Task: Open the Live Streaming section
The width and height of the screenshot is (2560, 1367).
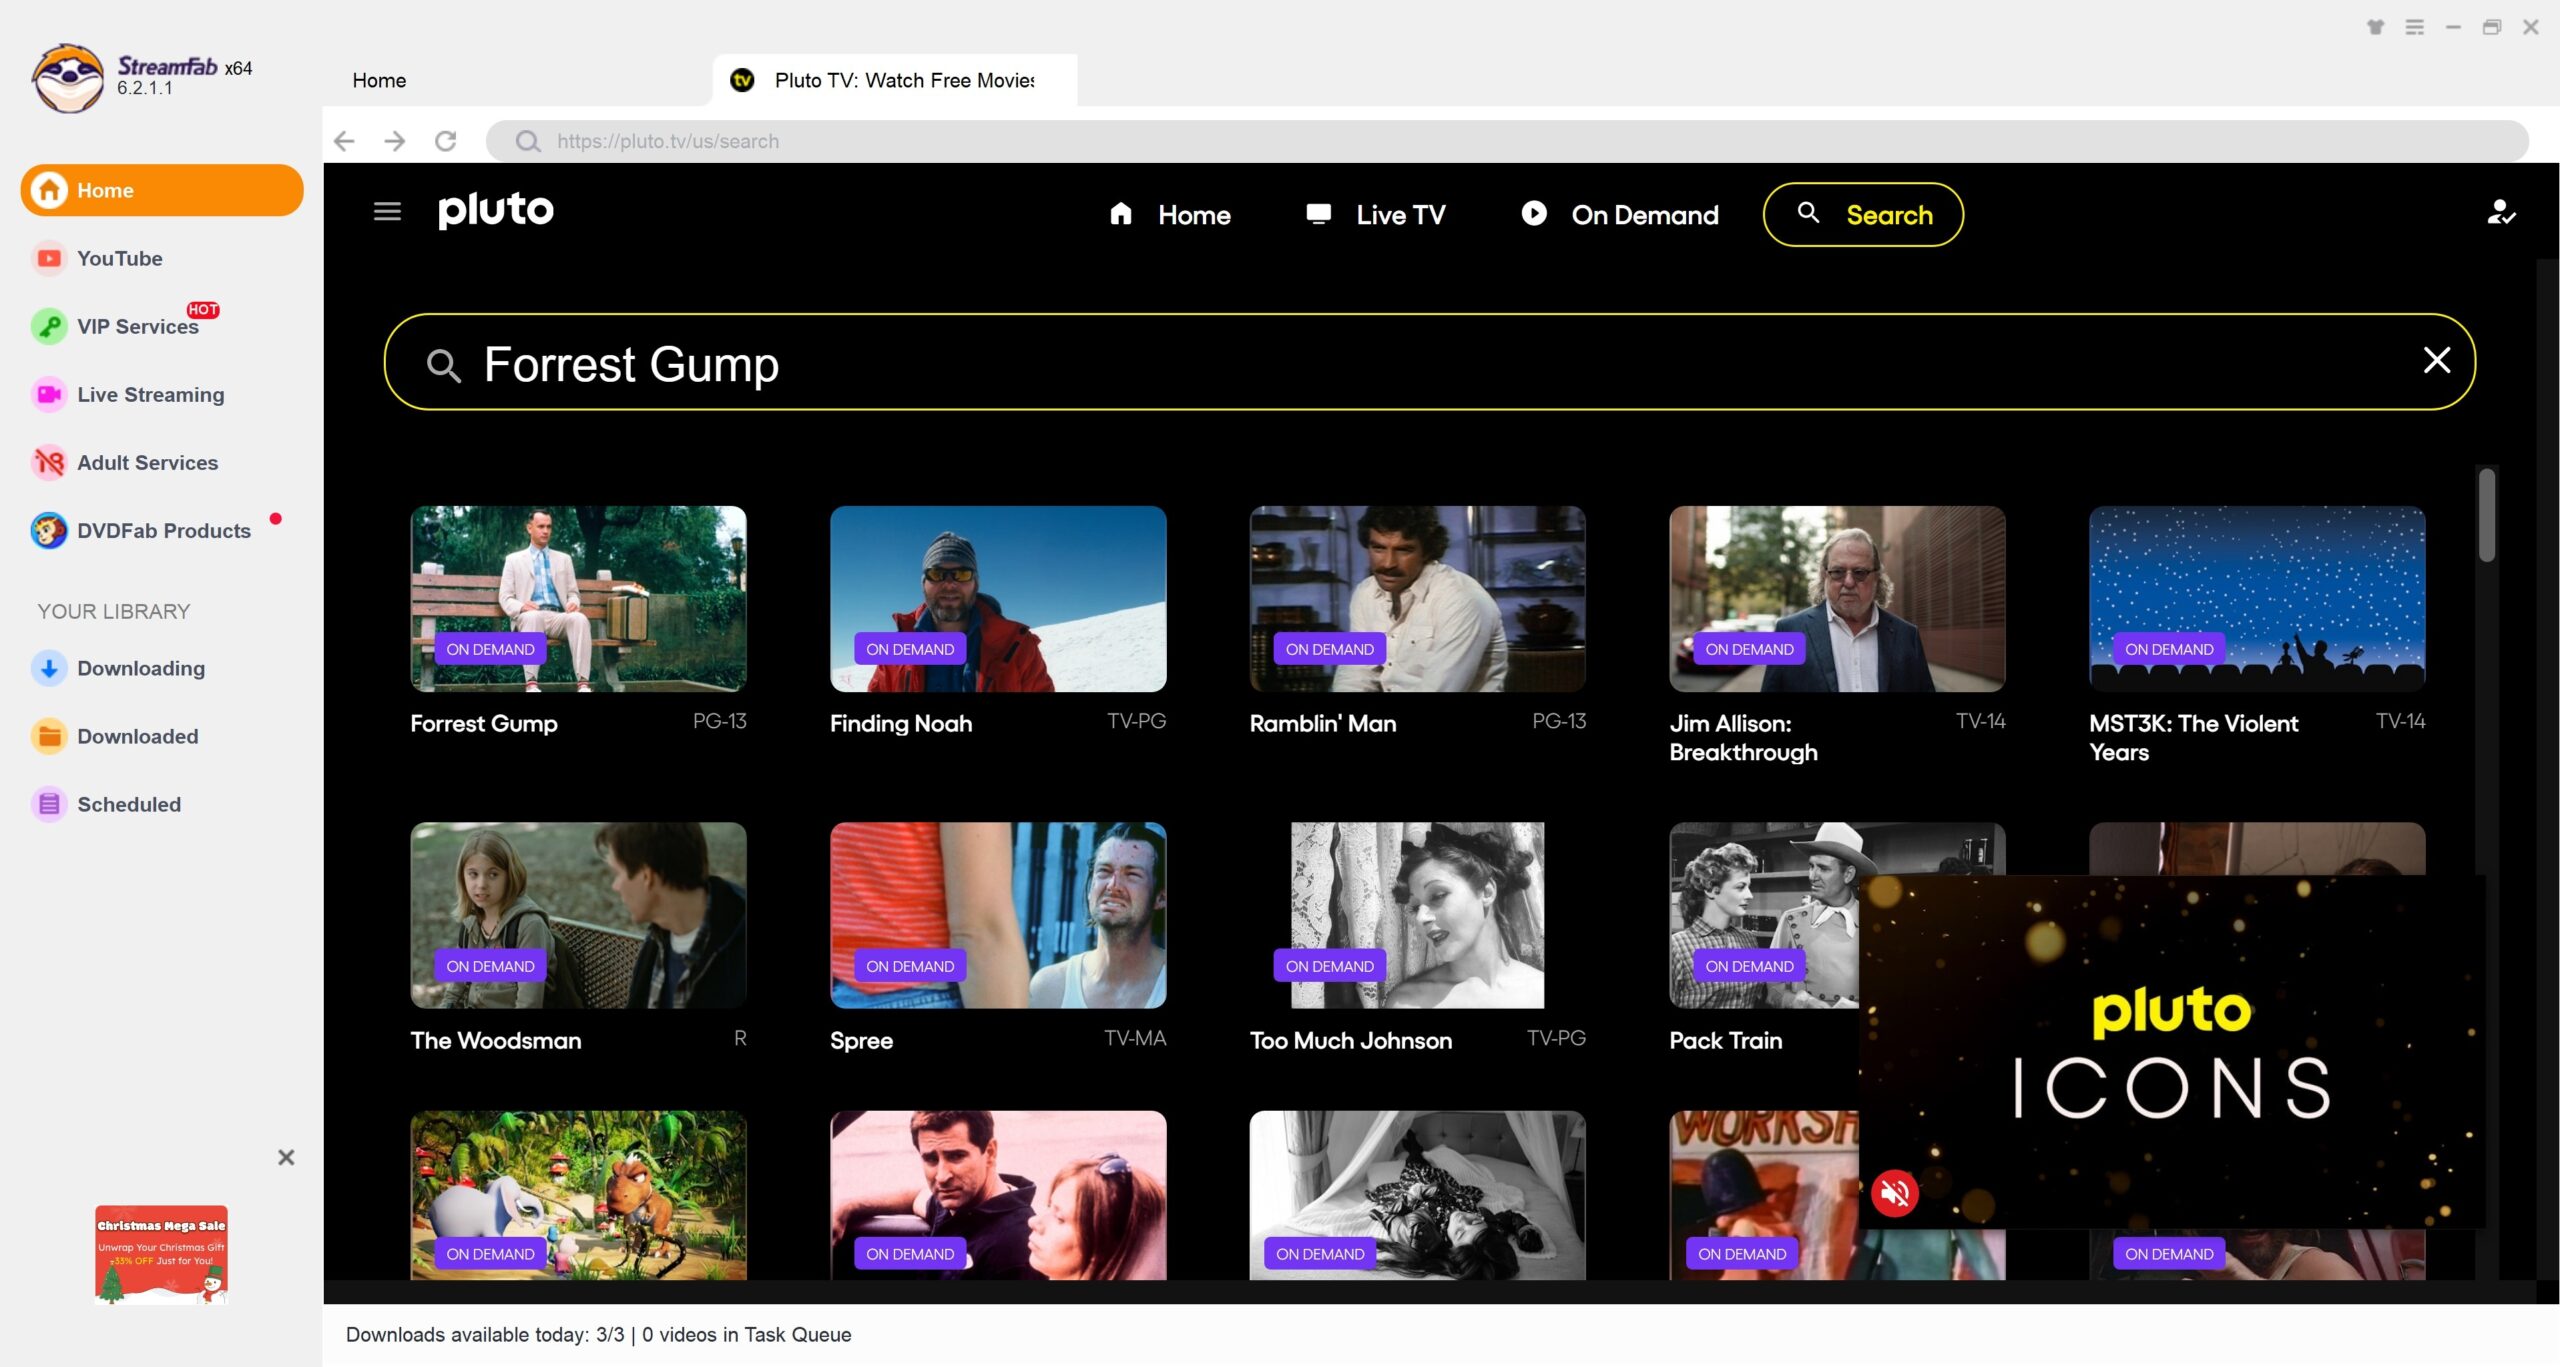Action: click(150, 394)
